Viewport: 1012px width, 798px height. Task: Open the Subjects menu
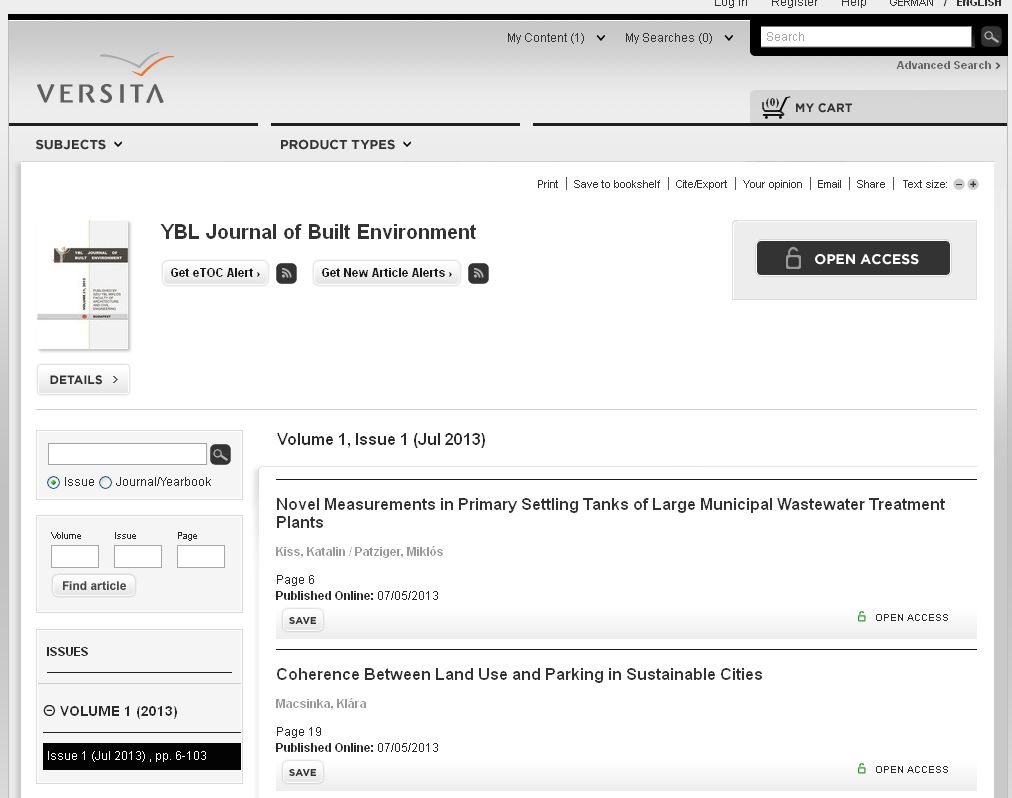(x=79, y=145)
